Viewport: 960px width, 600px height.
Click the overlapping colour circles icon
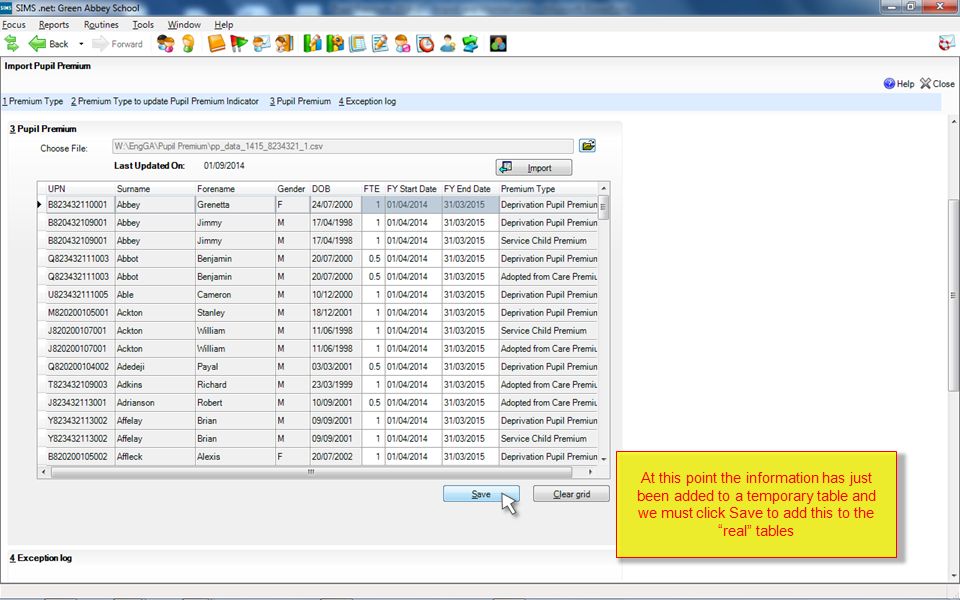tap(498, 44)
